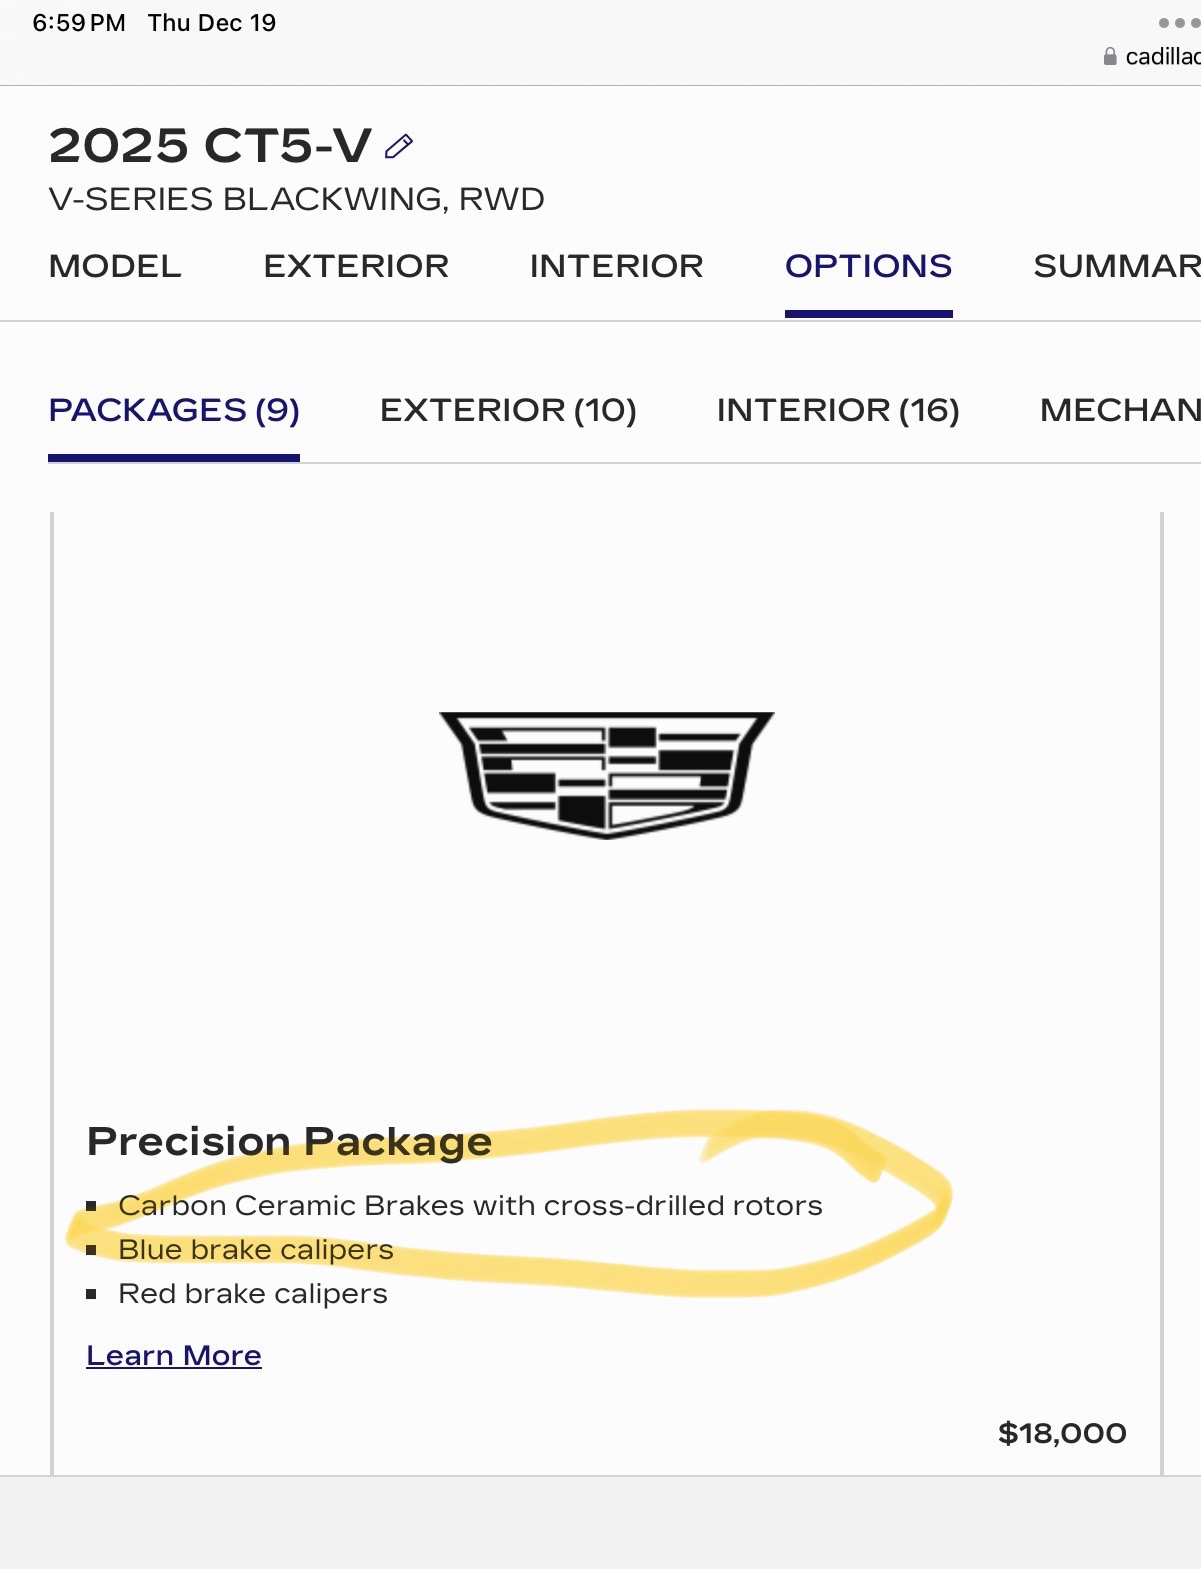
Task: Tap the cadillac URL in address bar
Action: 1162,57
